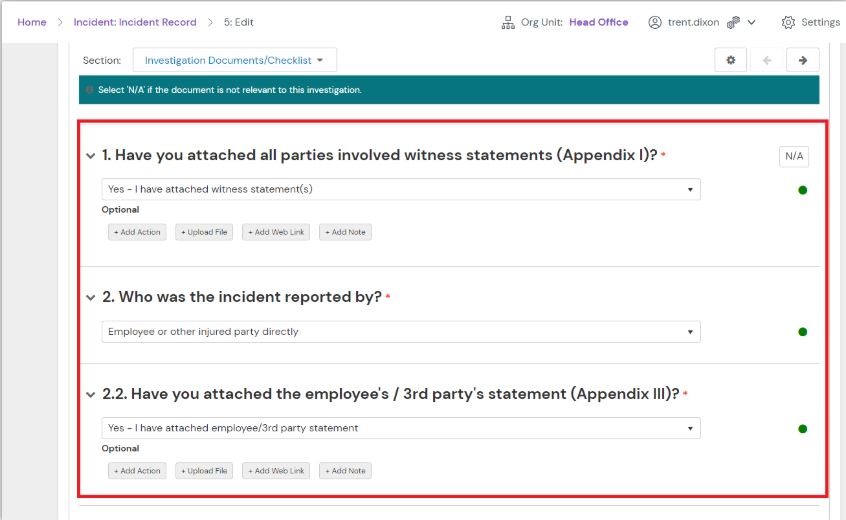846x520 pixels.
Task: Collapse question 2.2 using its chevron
Action: (90, 394)
